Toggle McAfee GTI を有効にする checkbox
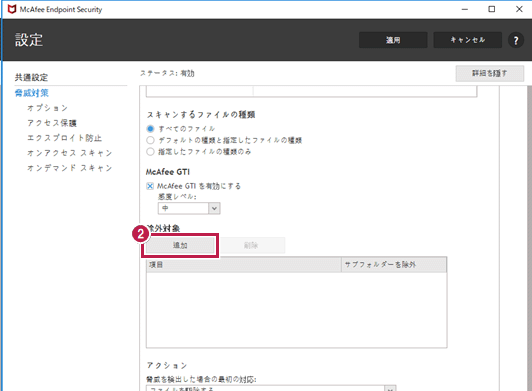Screen dimensions: 532x391 point(150,186)
